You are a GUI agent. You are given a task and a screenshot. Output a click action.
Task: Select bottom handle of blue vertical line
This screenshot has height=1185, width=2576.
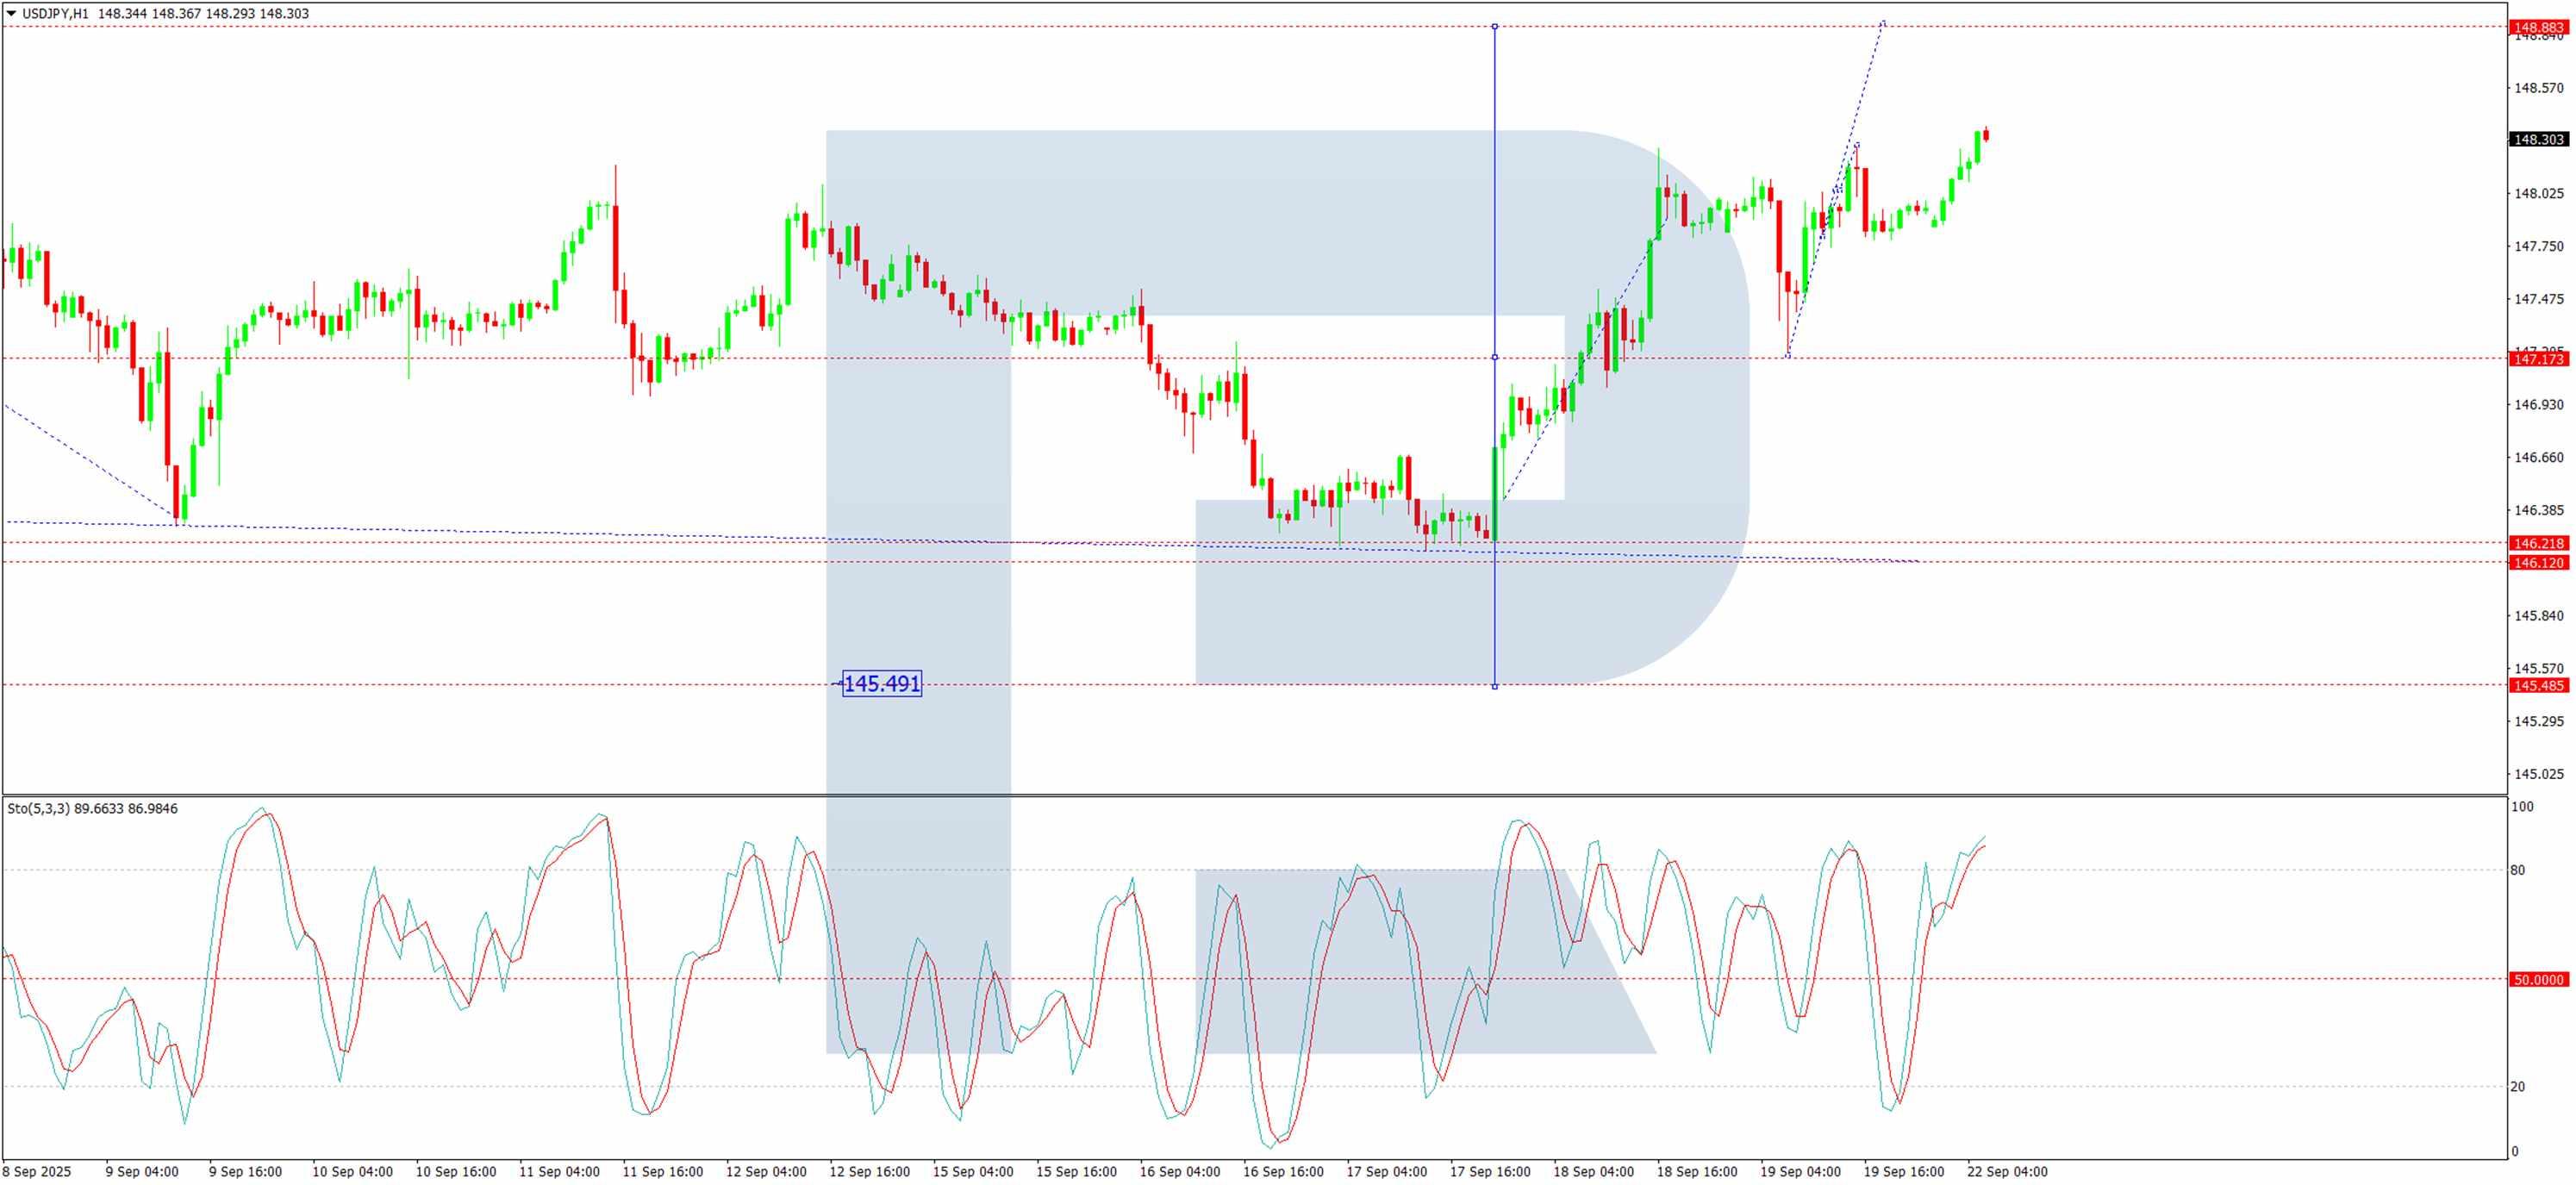(1495, 686)
